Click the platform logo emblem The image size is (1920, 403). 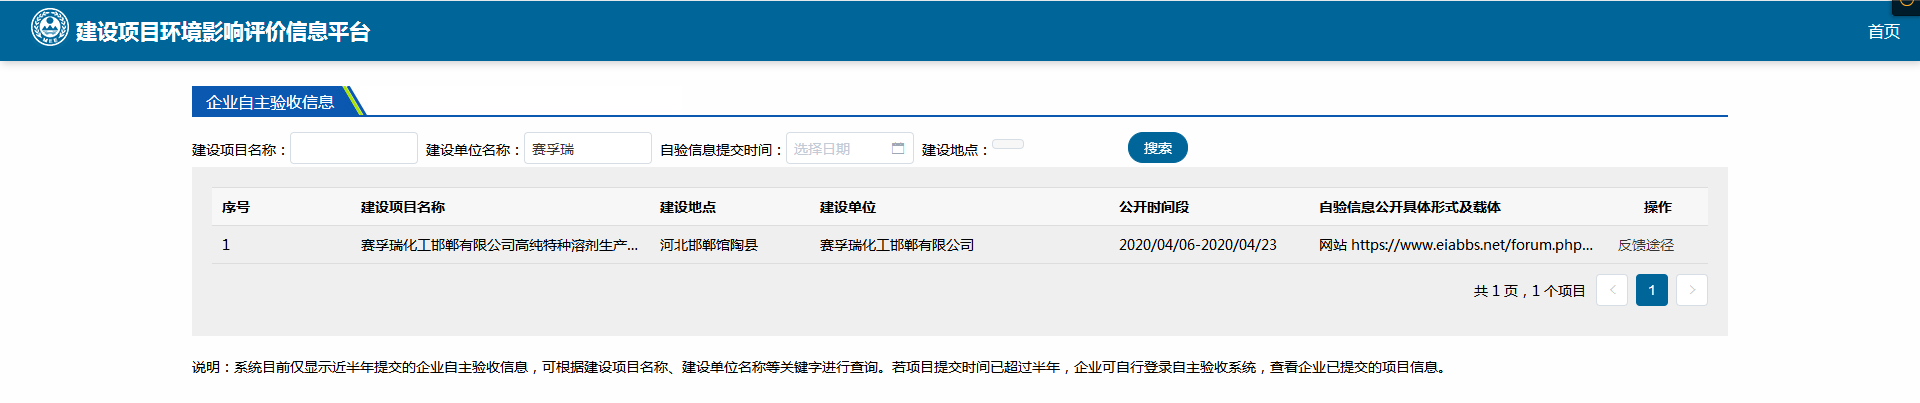(x=50, y=28)
